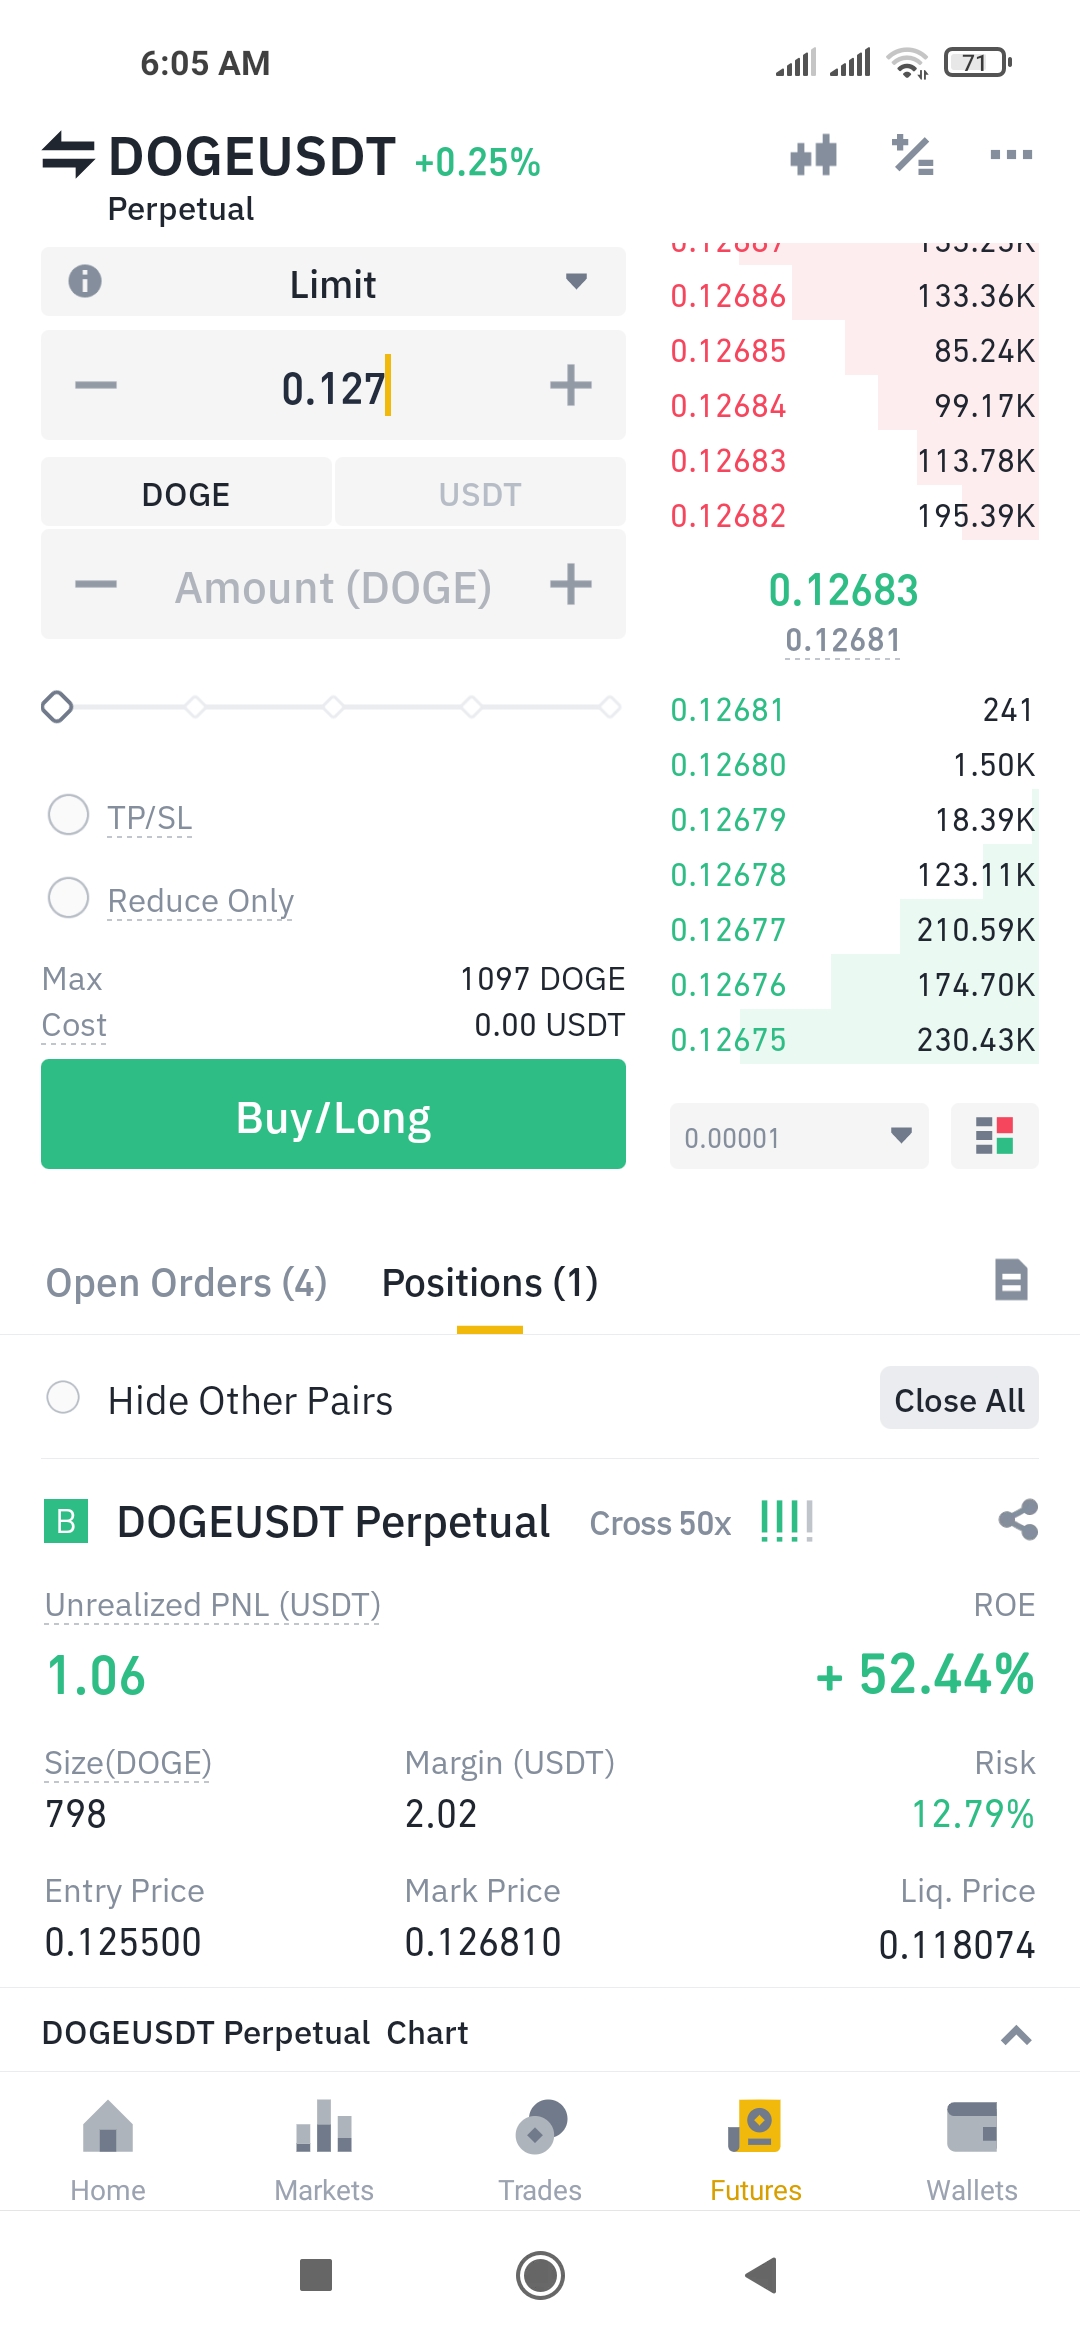Open the percent calculator icon
Image resolution: width=1080 pixels, height=2340 pixels.
click(x=913, y=155)
